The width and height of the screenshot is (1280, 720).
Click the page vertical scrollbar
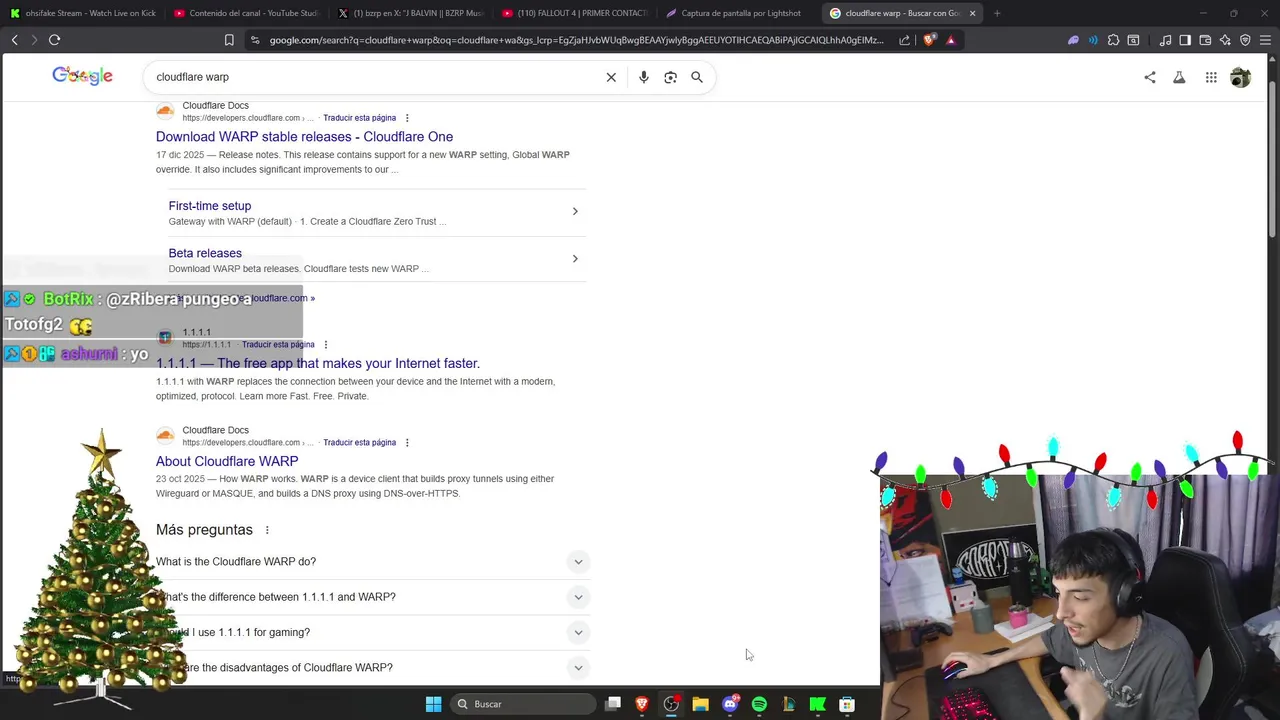[x=1273, y=160]
